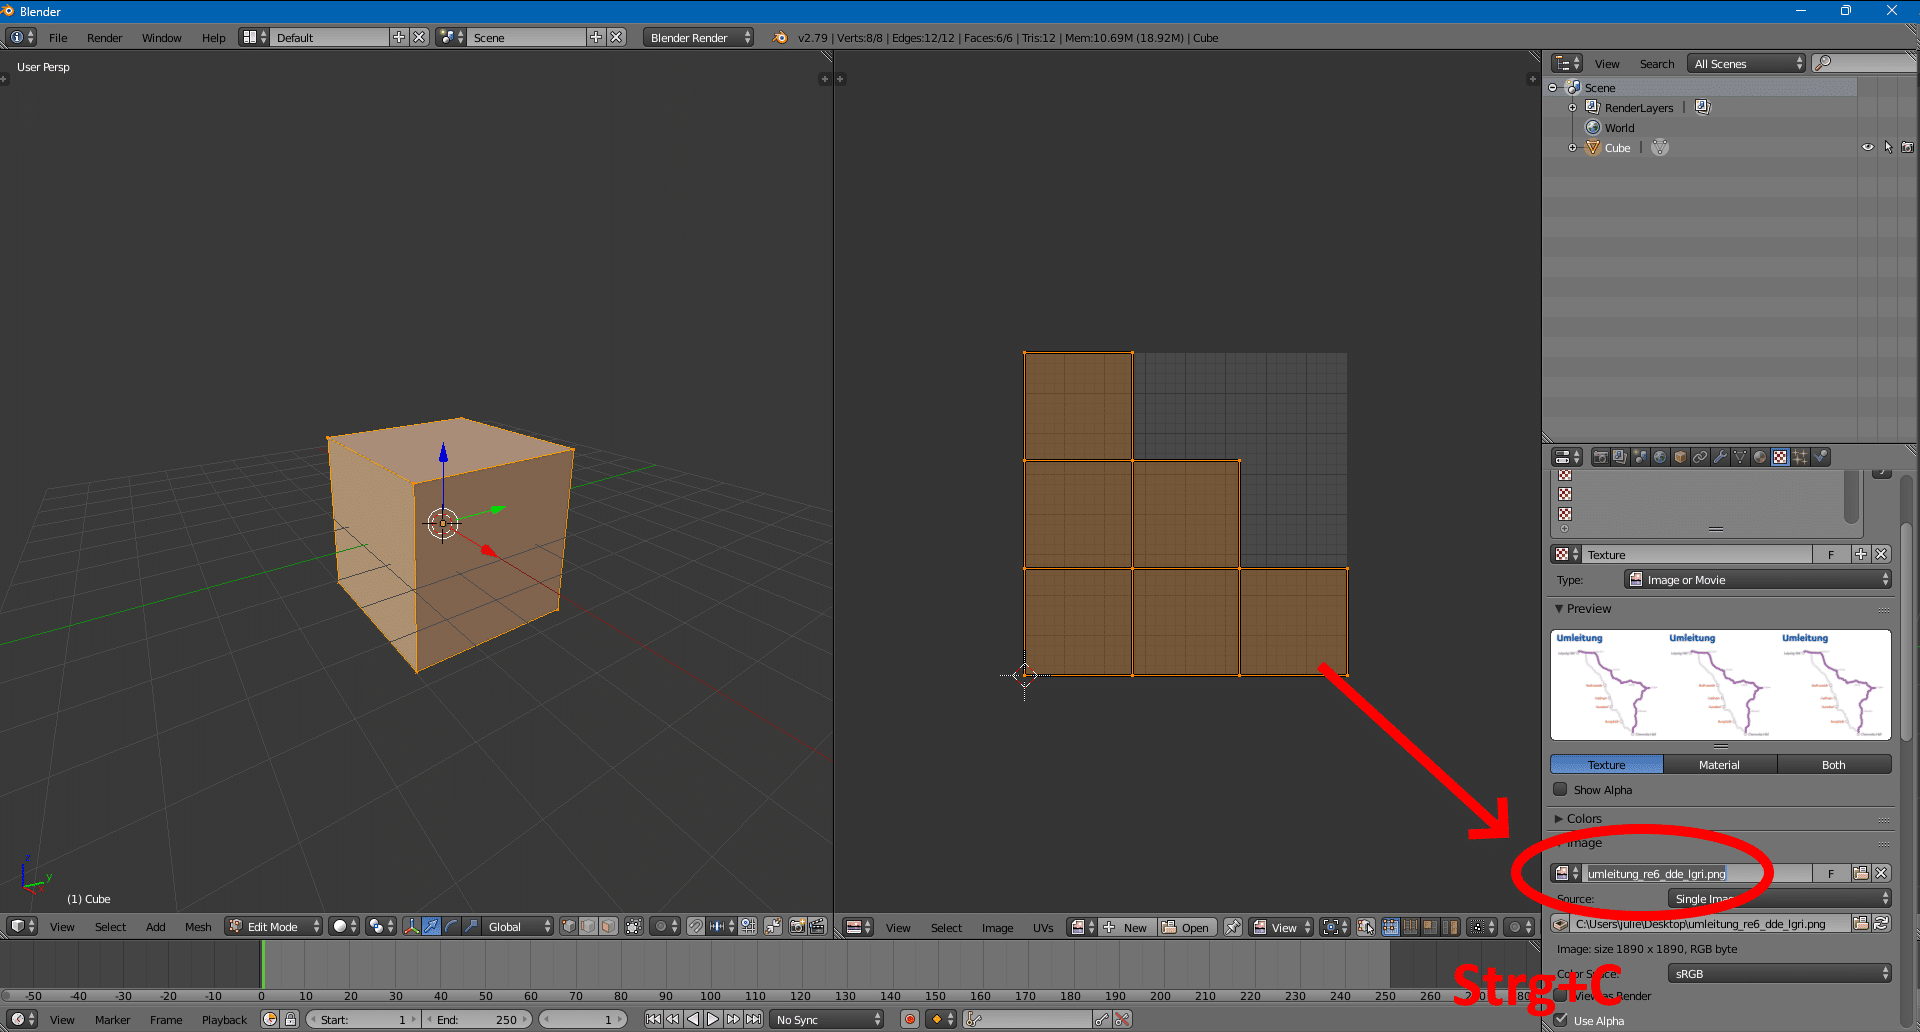Screen dimensions: 1920x1032
Task: Open the UVs menu
Action: click(x=1043, y=928)
